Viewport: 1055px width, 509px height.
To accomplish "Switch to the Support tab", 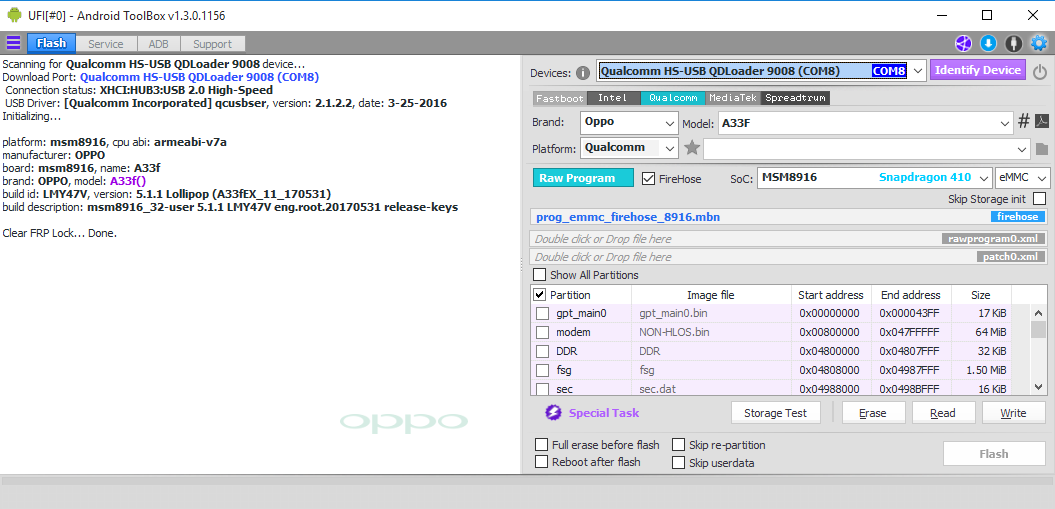I will pyautogui.click(x=212, y=44).
